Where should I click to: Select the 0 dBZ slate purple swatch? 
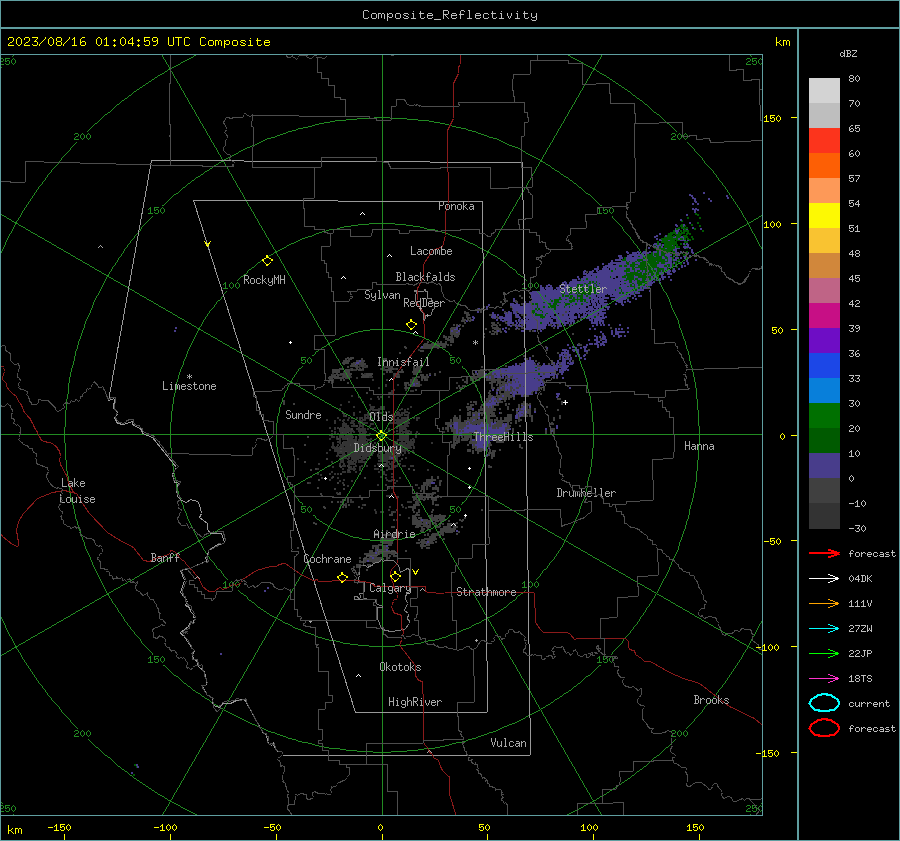[824, 466]
